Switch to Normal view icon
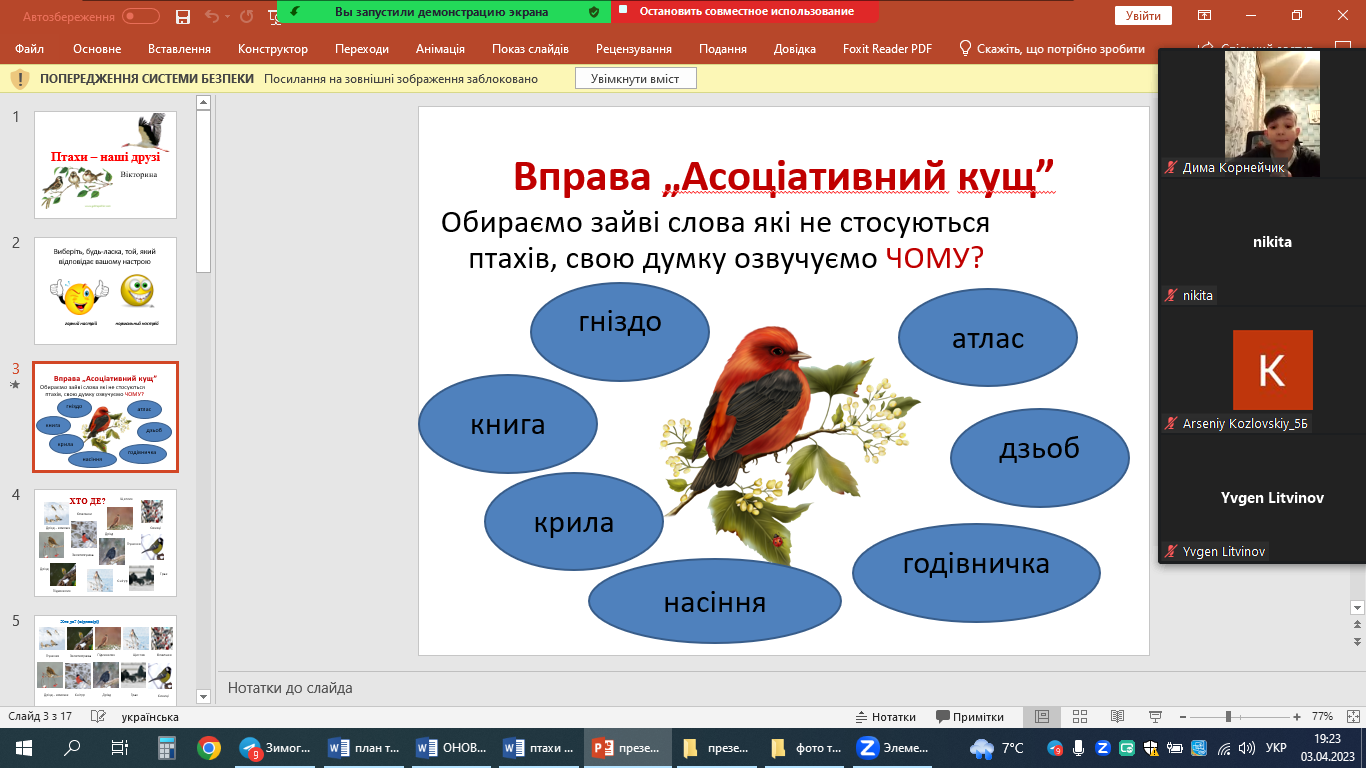Screen dimensions: 1366x768 [x=1042, y=717]
